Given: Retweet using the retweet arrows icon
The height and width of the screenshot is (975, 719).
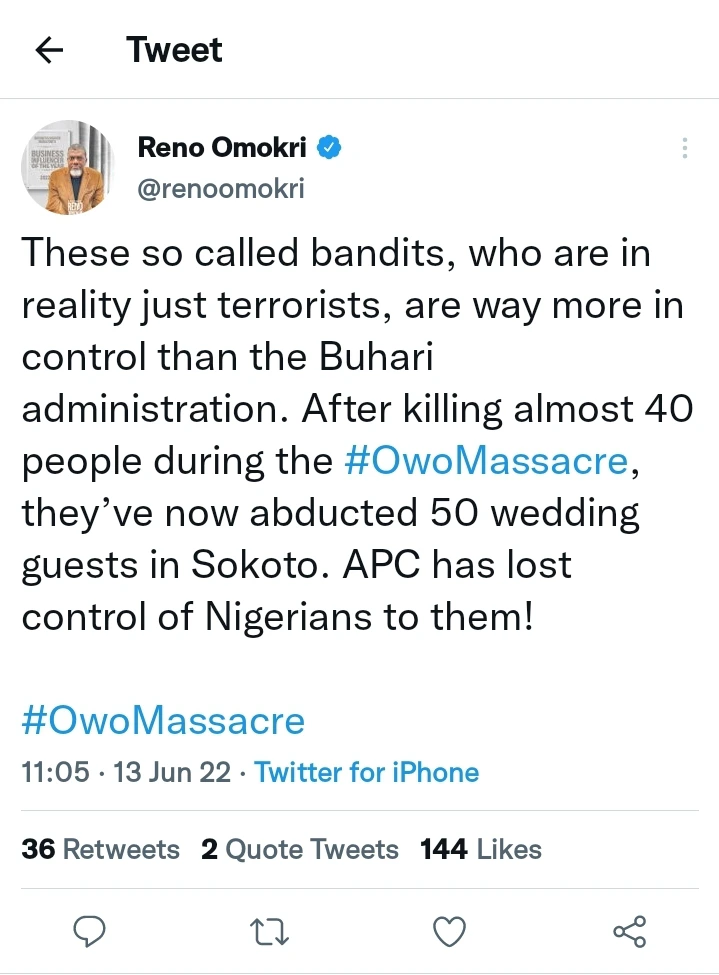Looking at the screenshot, I should 270,932.
